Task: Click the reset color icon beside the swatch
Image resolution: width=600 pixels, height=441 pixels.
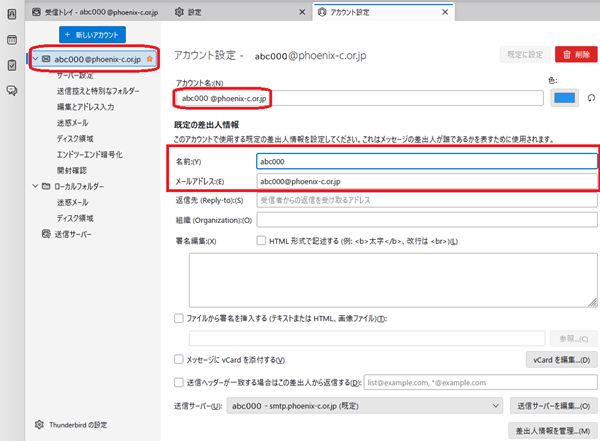Action: coord(591,97)
